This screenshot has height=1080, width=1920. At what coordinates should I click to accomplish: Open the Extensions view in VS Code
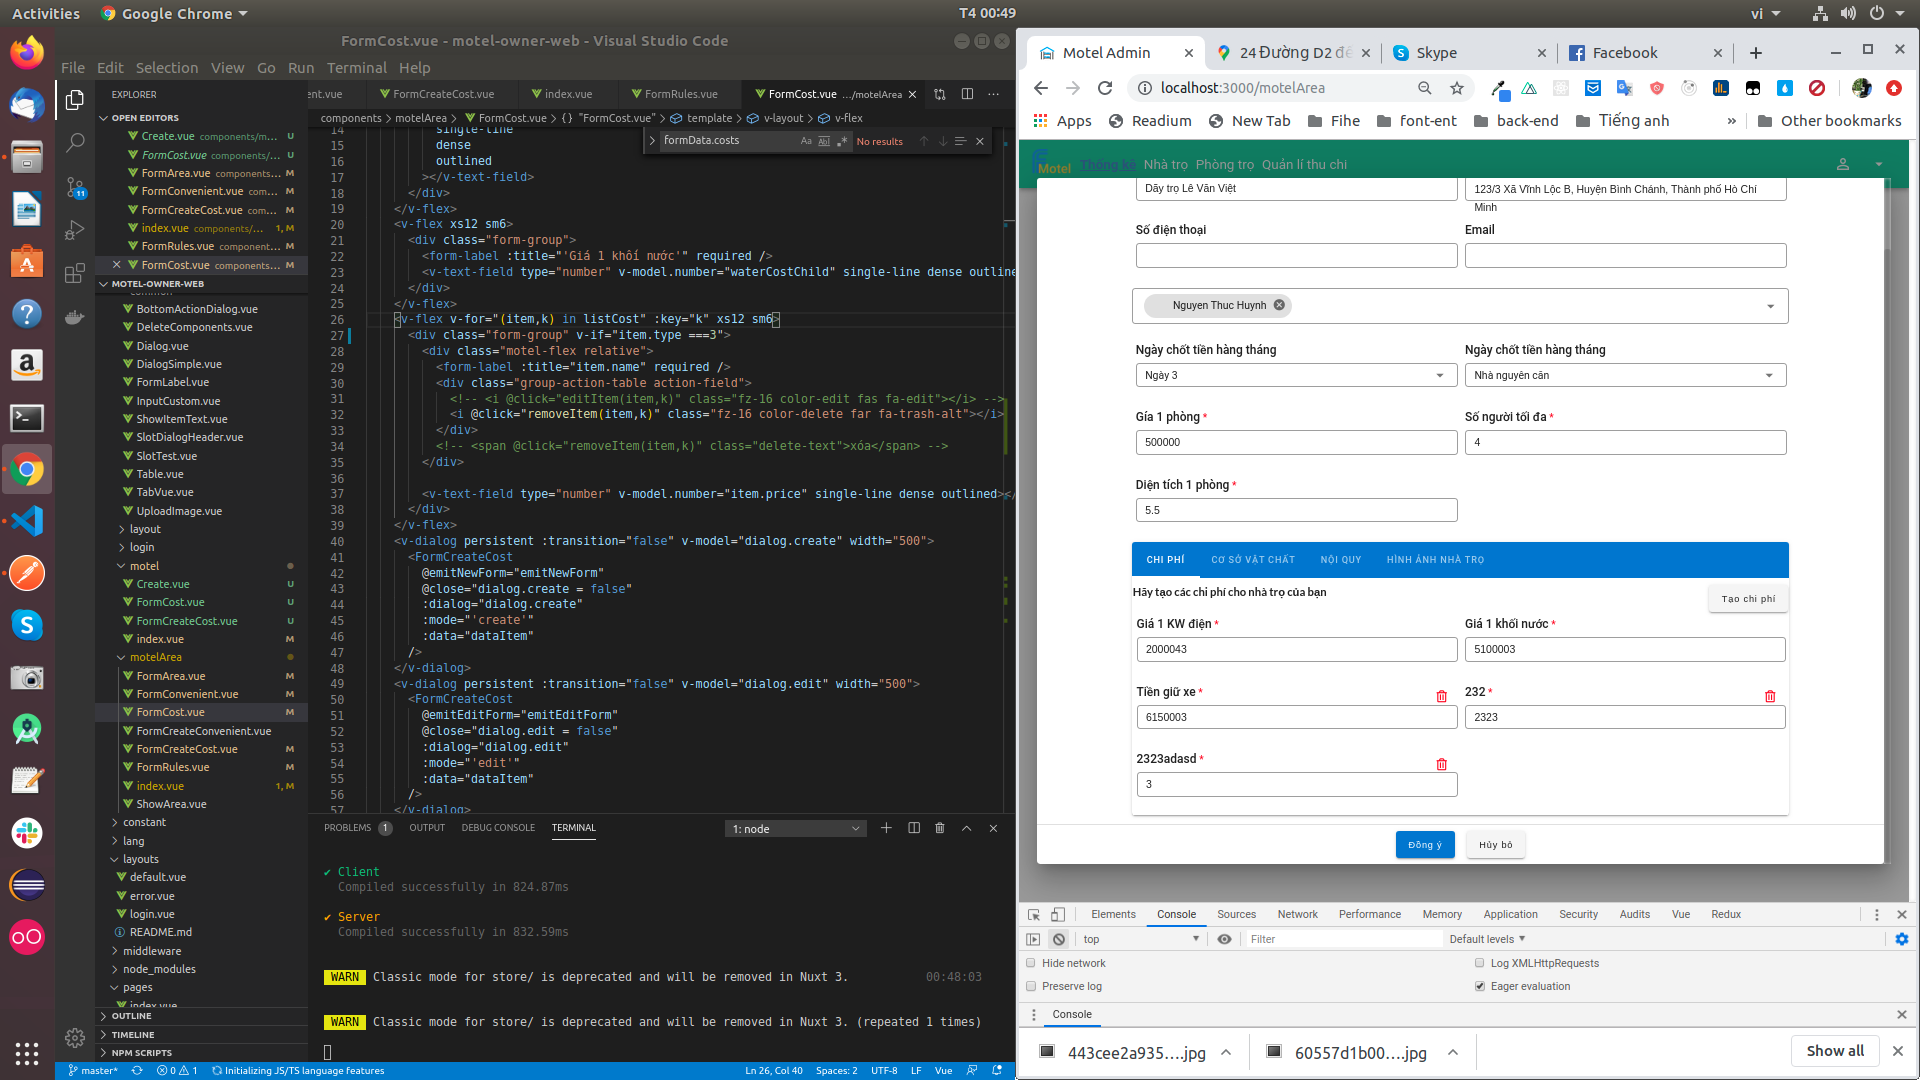pyautogui.click(x=75, y=274)
